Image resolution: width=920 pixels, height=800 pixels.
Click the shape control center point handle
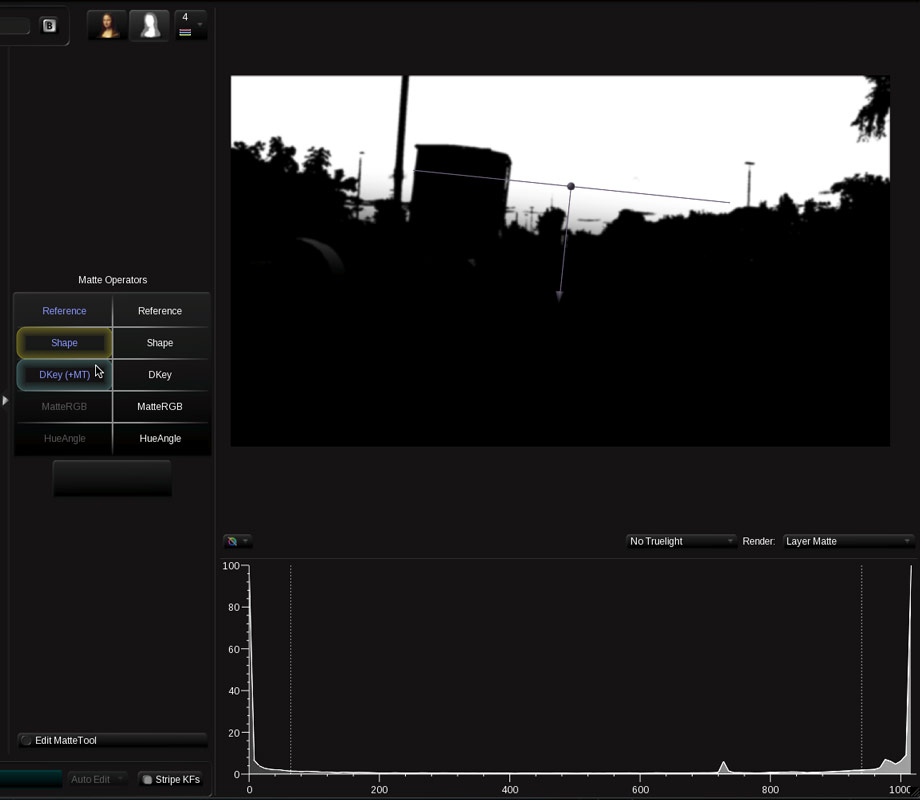pos(571,187)
